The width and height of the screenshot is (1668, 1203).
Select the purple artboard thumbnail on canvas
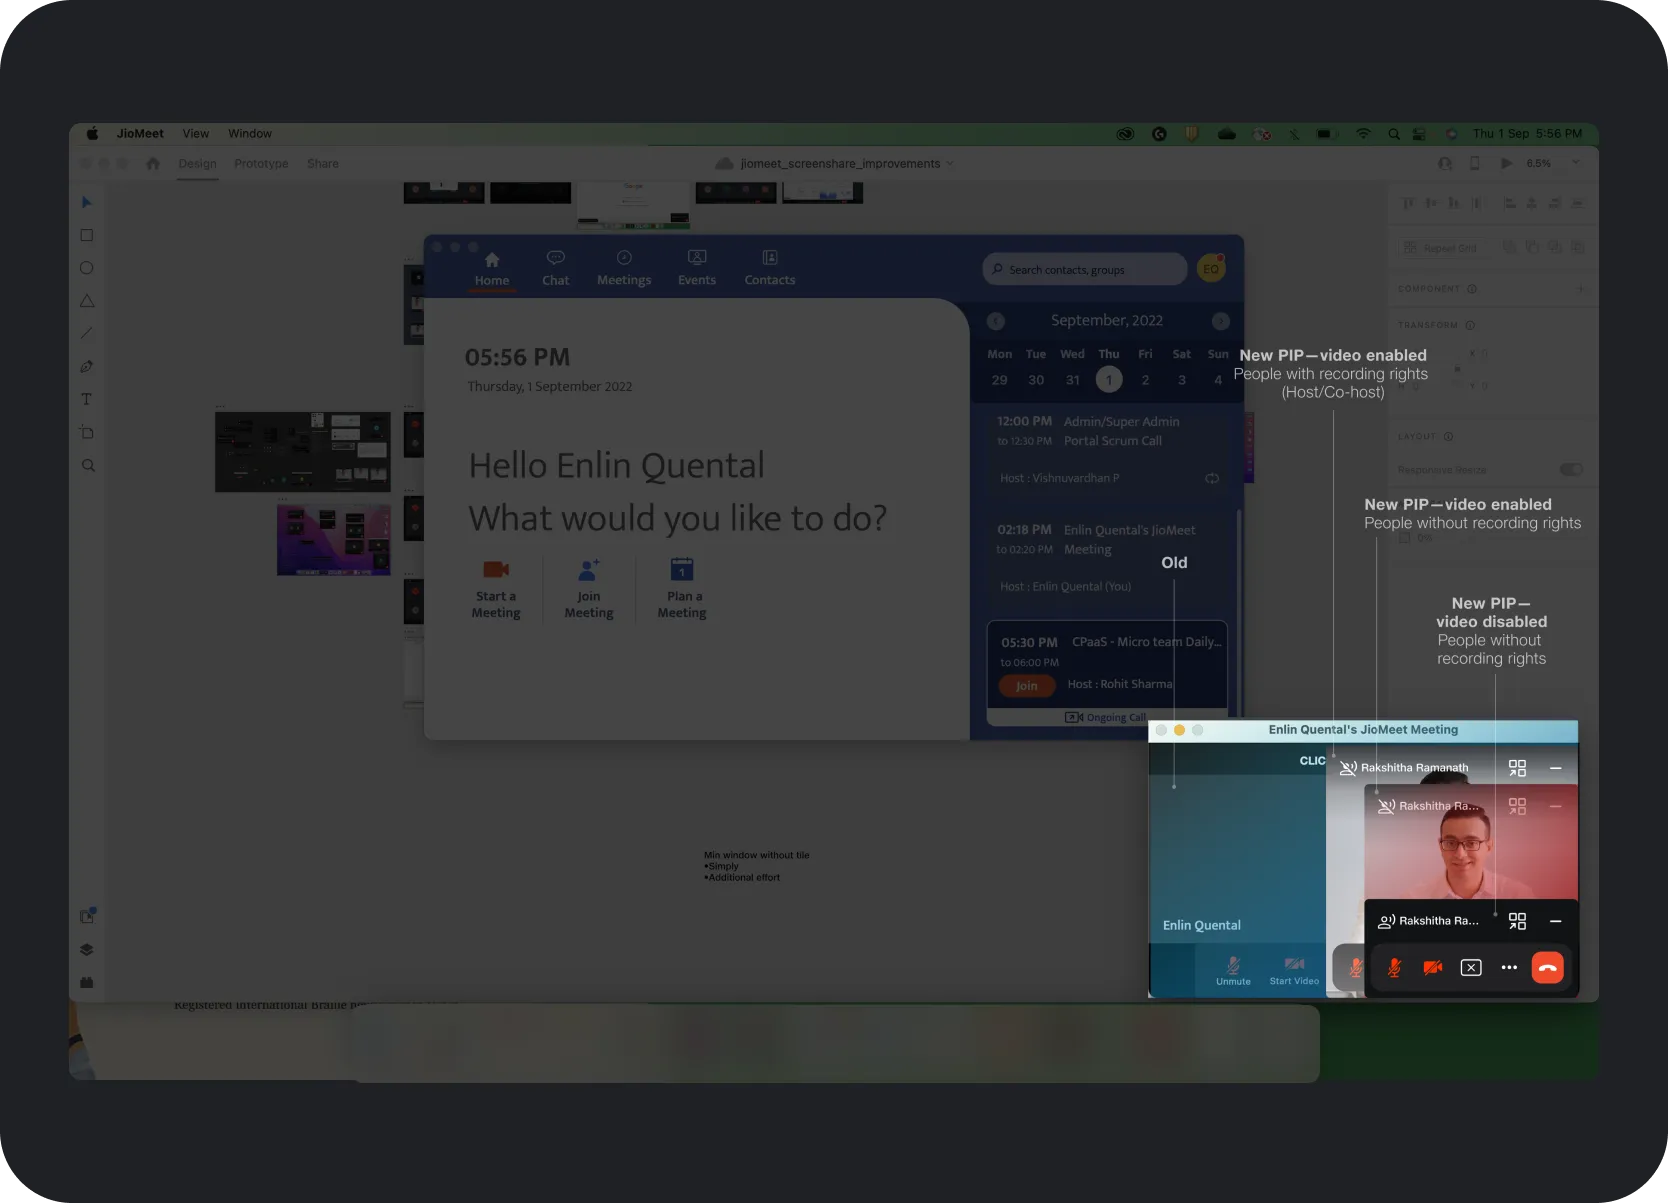[x=334, y=540]
